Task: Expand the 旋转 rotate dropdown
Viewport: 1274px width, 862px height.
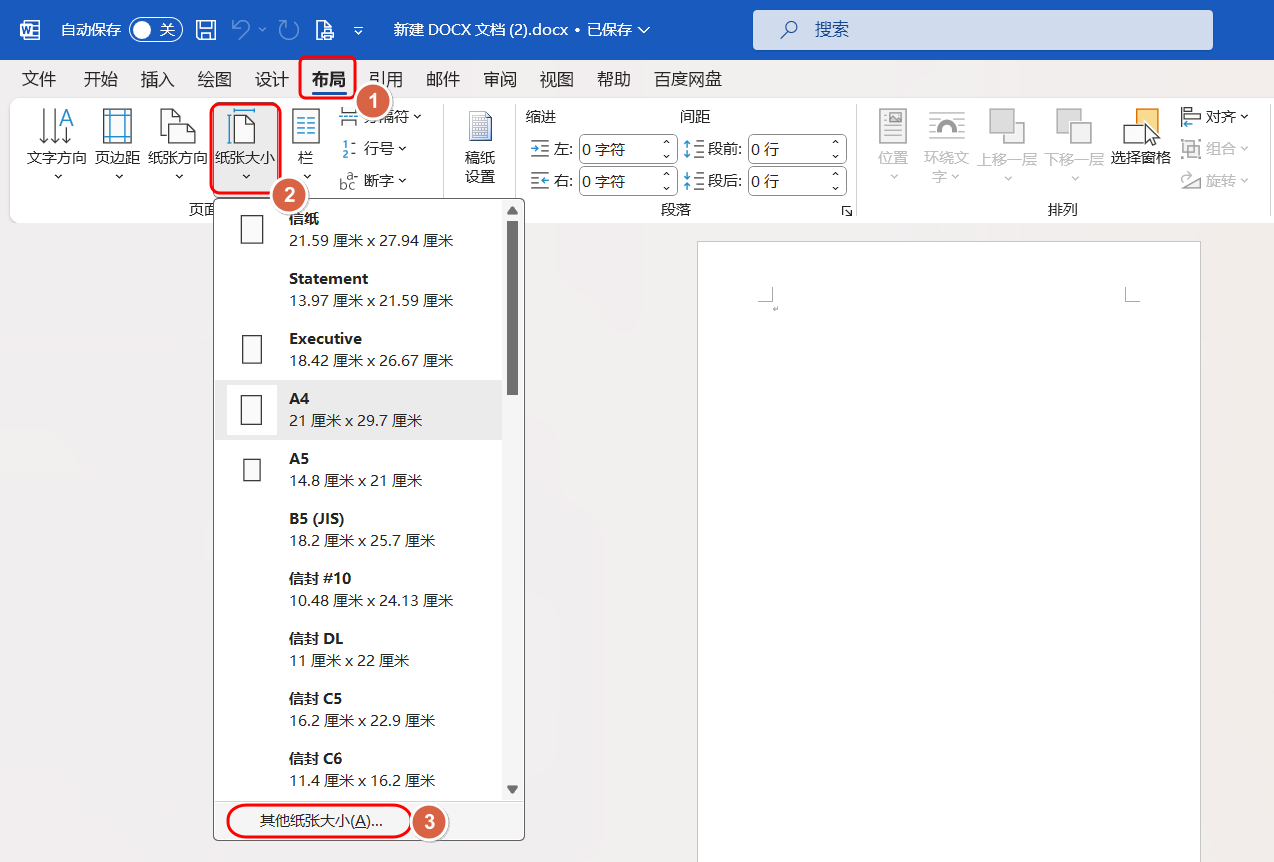Action: coord(1215,181)
